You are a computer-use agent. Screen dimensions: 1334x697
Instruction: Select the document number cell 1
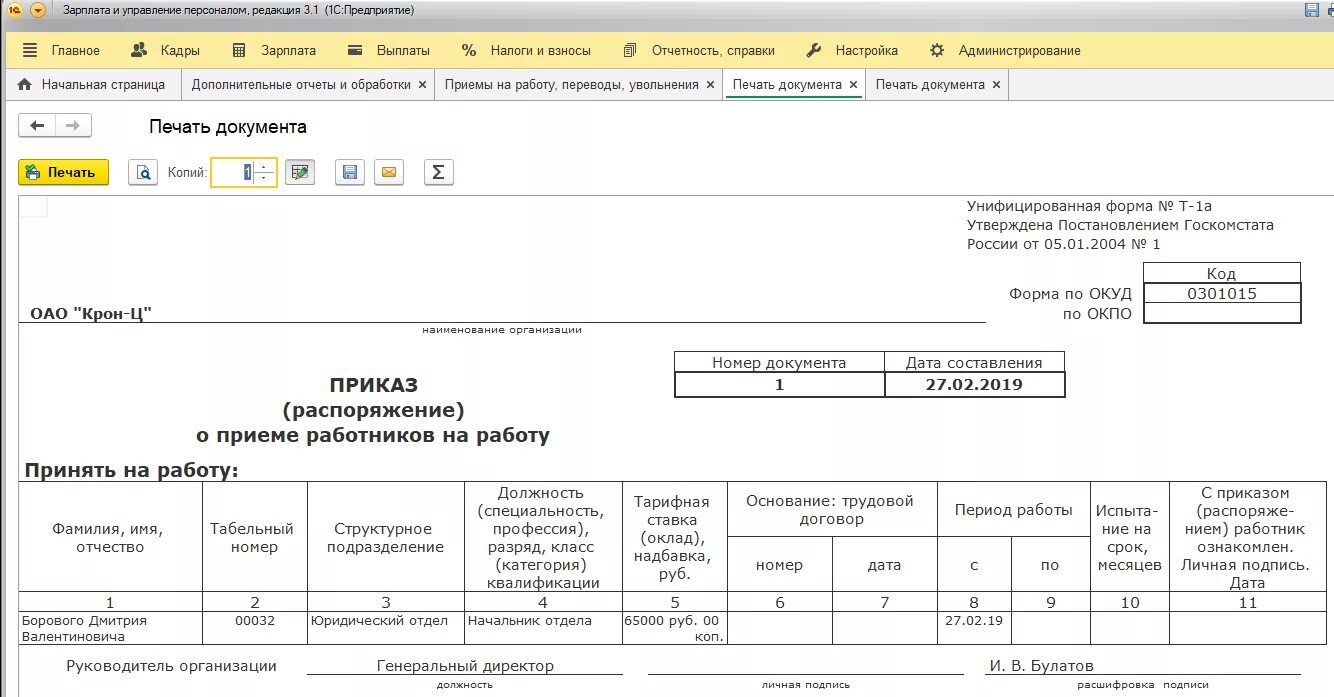pyautogui.click(x=780, y=384)
